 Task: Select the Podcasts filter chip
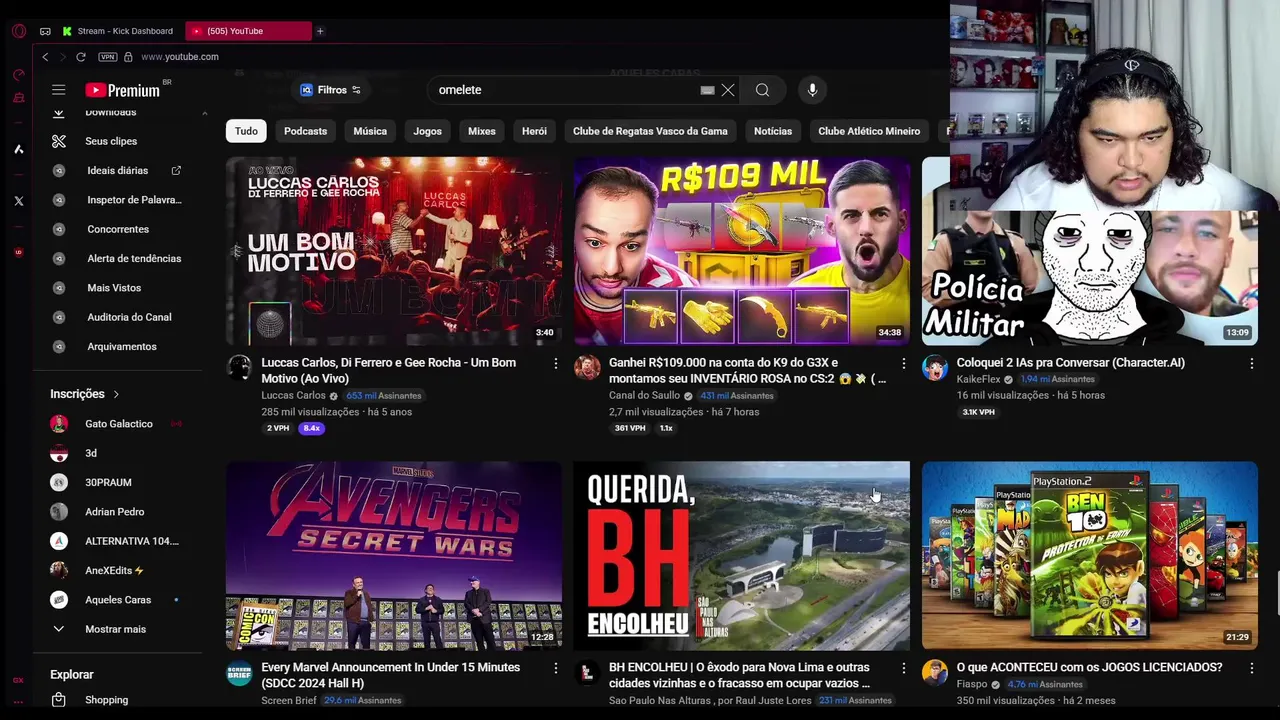click(305, 131)
